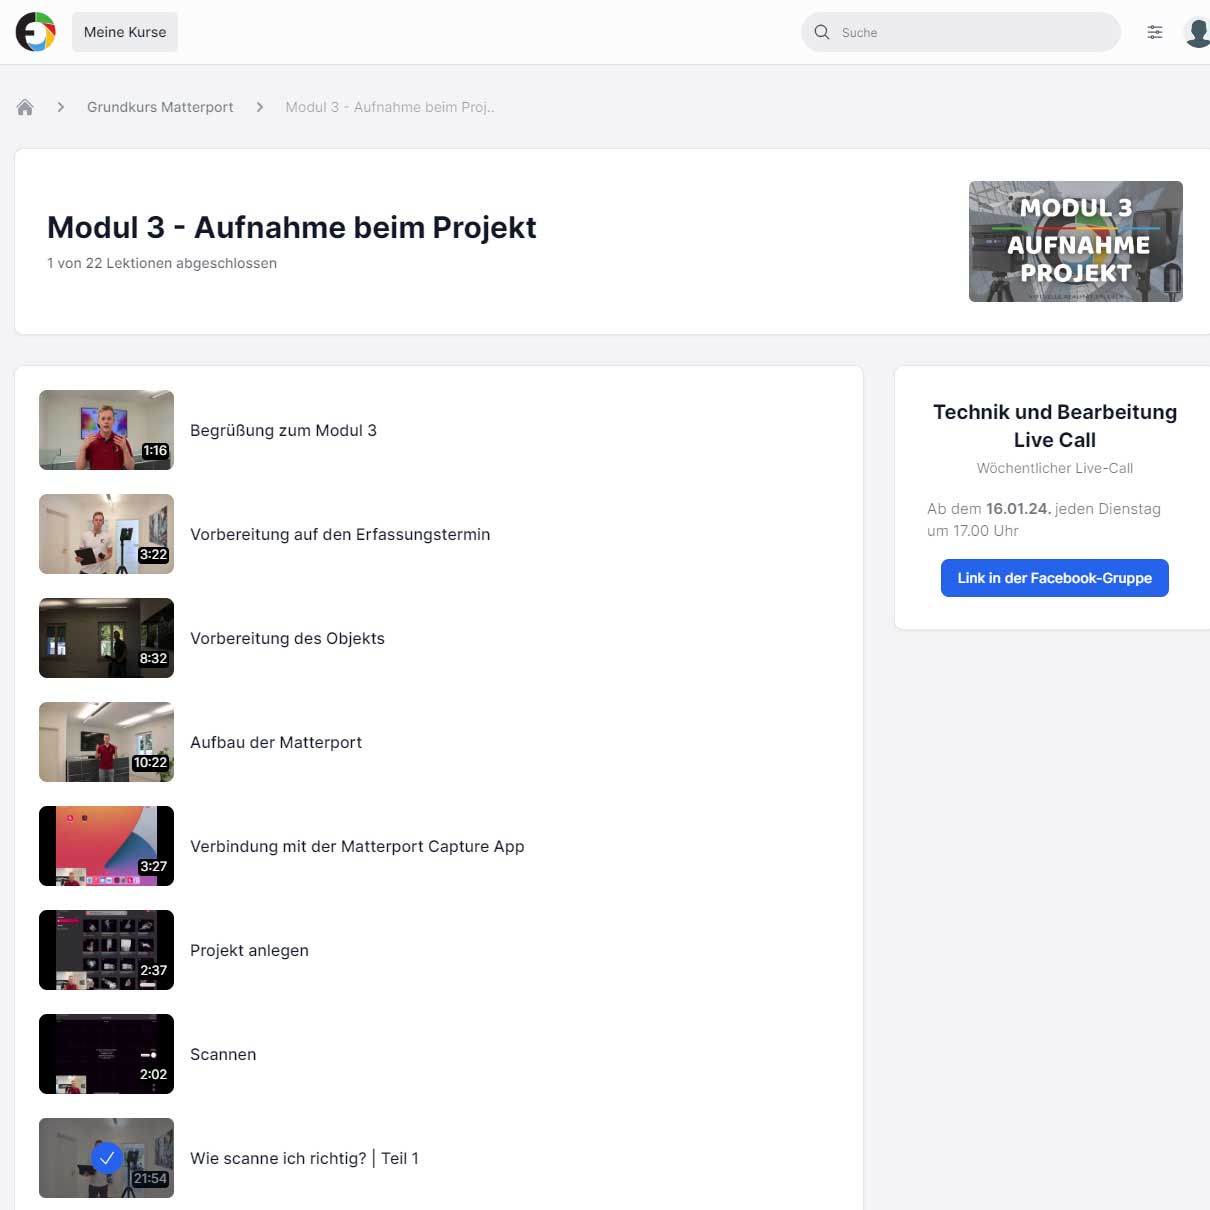Viewport: 1210px width, 1210px height.
Task: Open Meine Kurse menu
Action: pyautogui.click(x=125, y=32)
